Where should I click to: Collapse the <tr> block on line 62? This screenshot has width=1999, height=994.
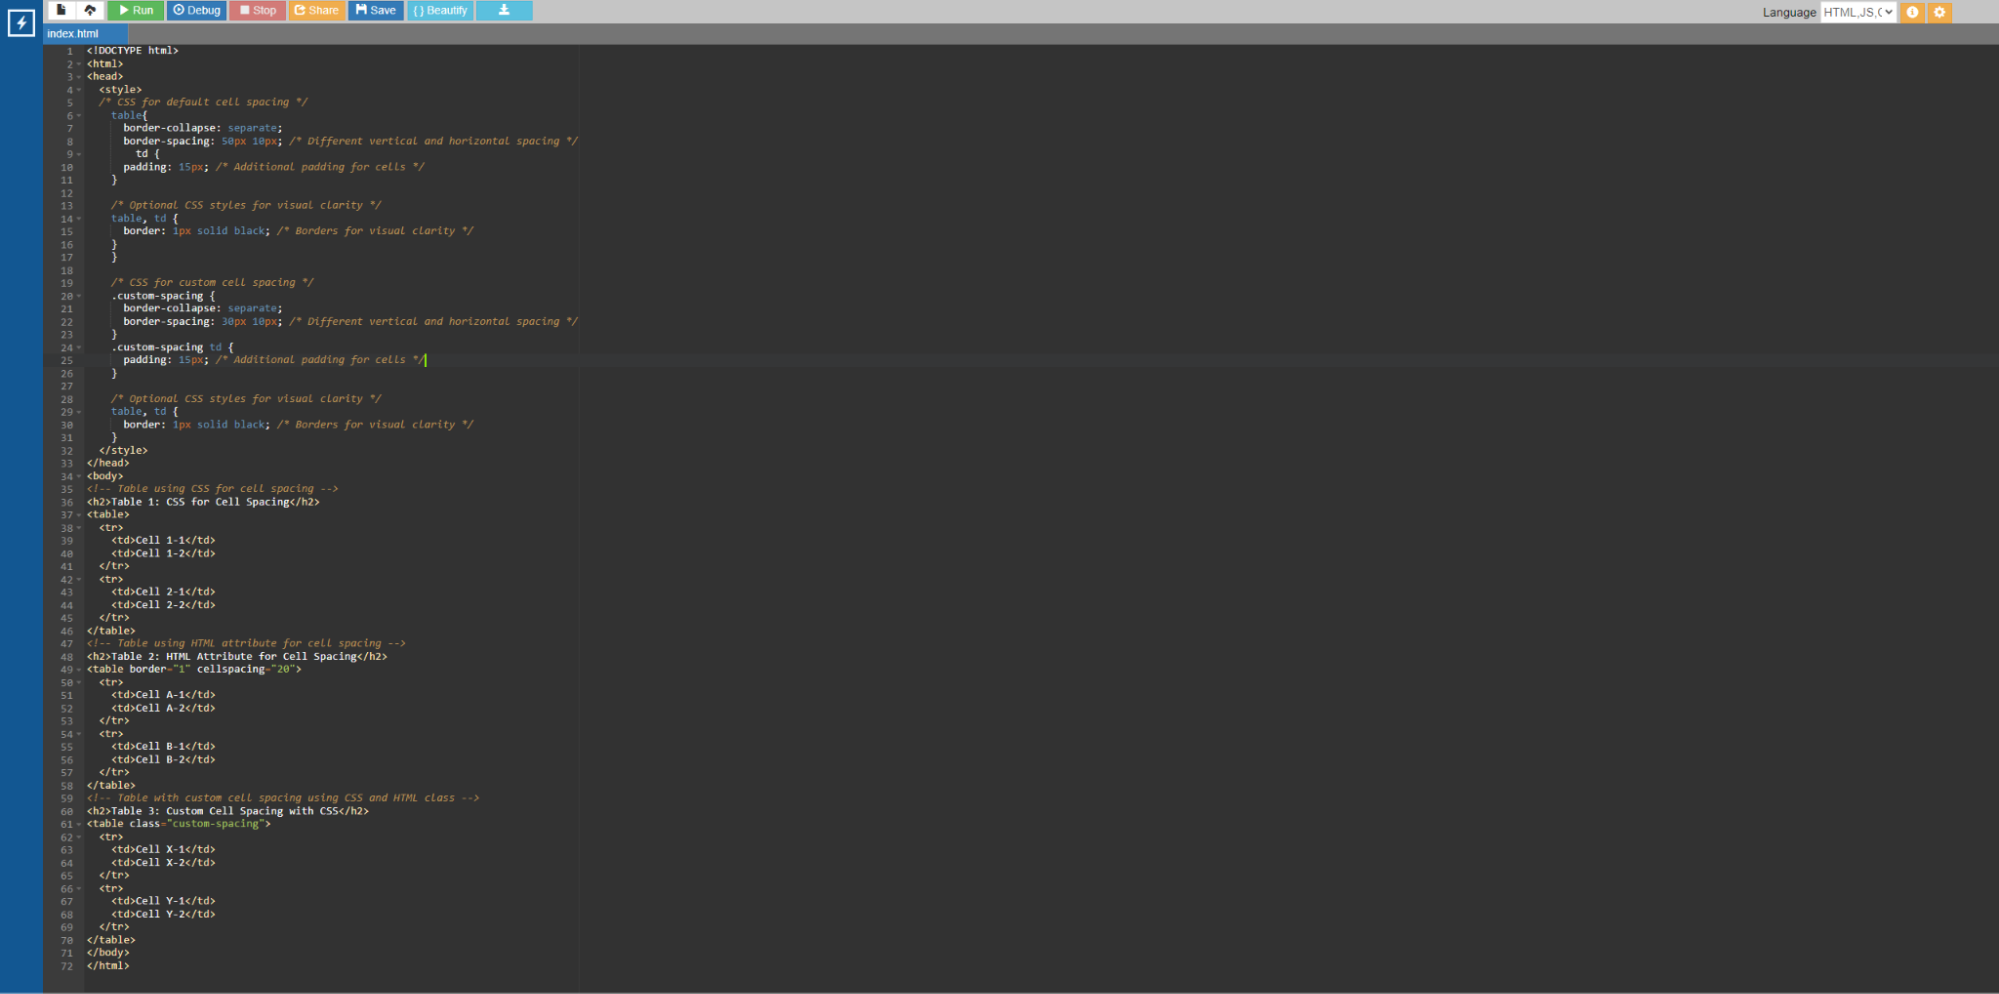coord(79,837)
